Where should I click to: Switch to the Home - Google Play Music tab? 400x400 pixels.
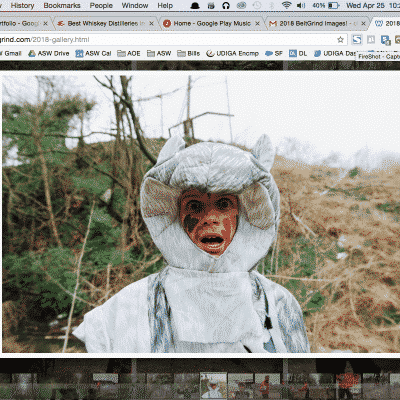(x=212, y=23)
